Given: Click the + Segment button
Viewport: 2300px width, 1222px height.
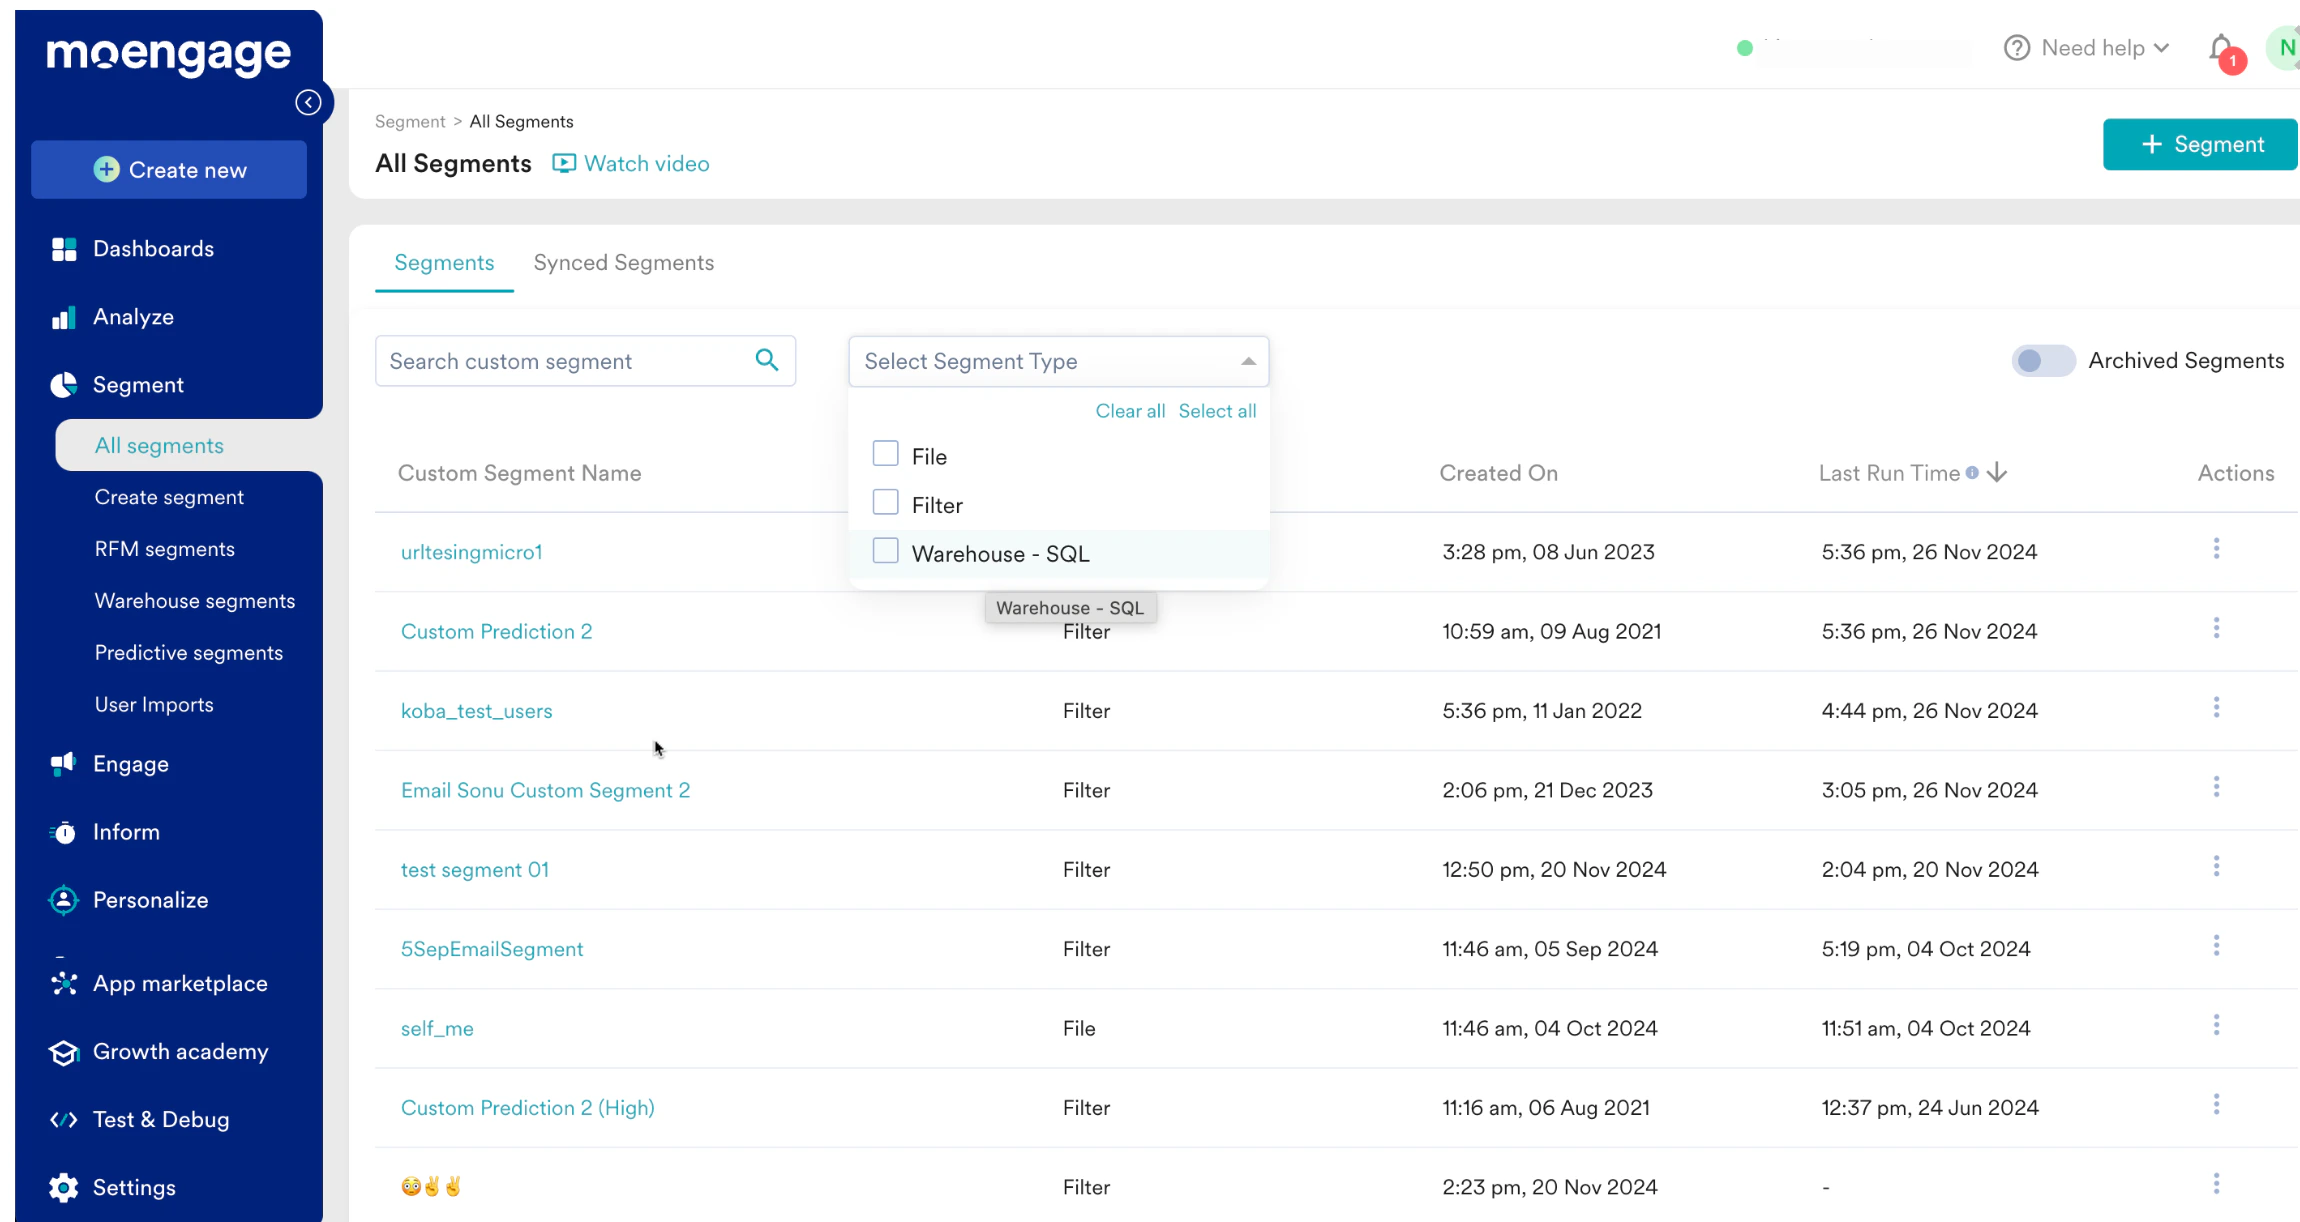Looking at the screenshot, I should (2201, 145).
